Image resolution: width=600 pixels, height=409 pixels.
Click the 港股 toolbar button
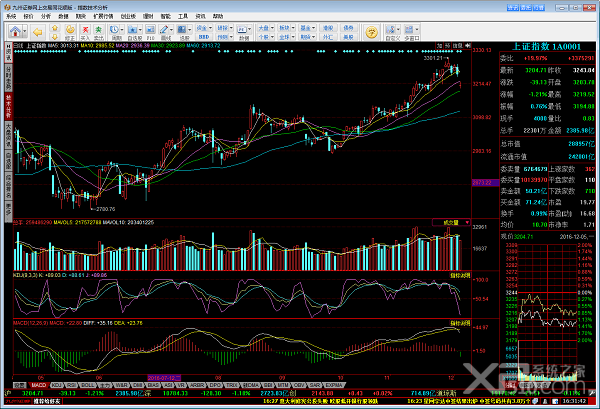pyautogui.click(x=328, y=28)
